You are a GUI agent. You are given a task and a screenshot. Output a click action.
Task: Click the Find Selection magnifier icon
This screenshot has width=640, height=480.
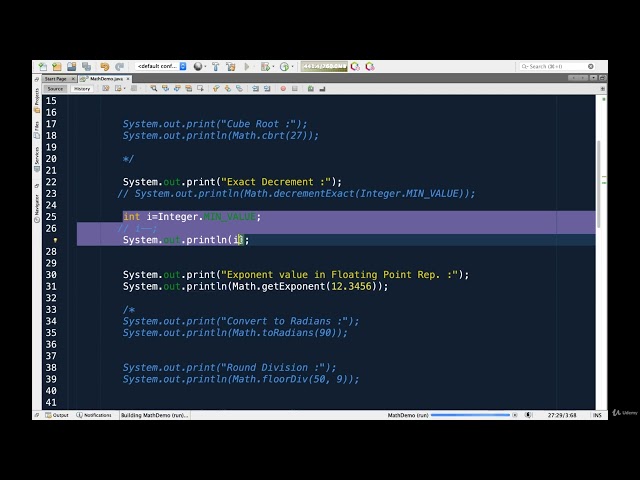click(153, 89)
